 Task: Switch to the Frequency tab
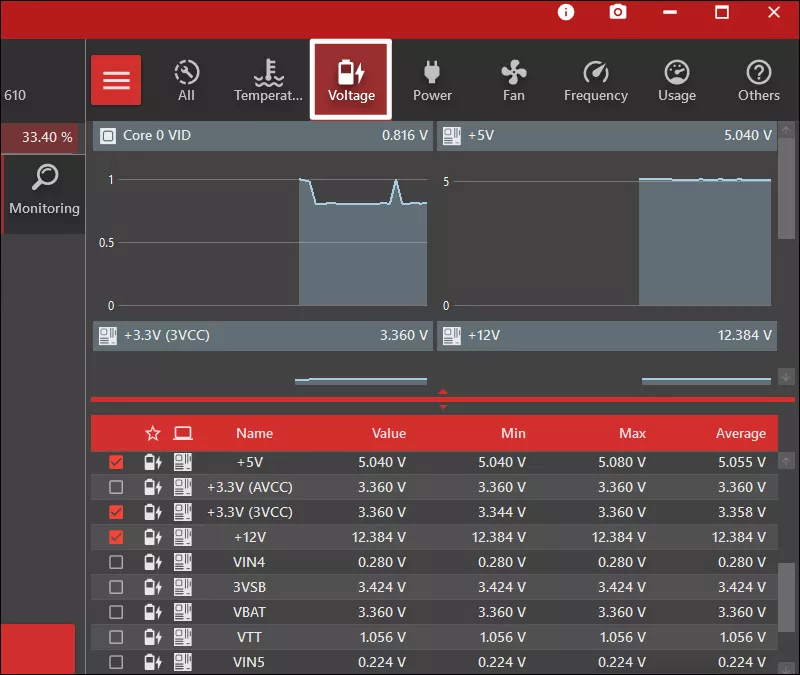pos(595,80)
